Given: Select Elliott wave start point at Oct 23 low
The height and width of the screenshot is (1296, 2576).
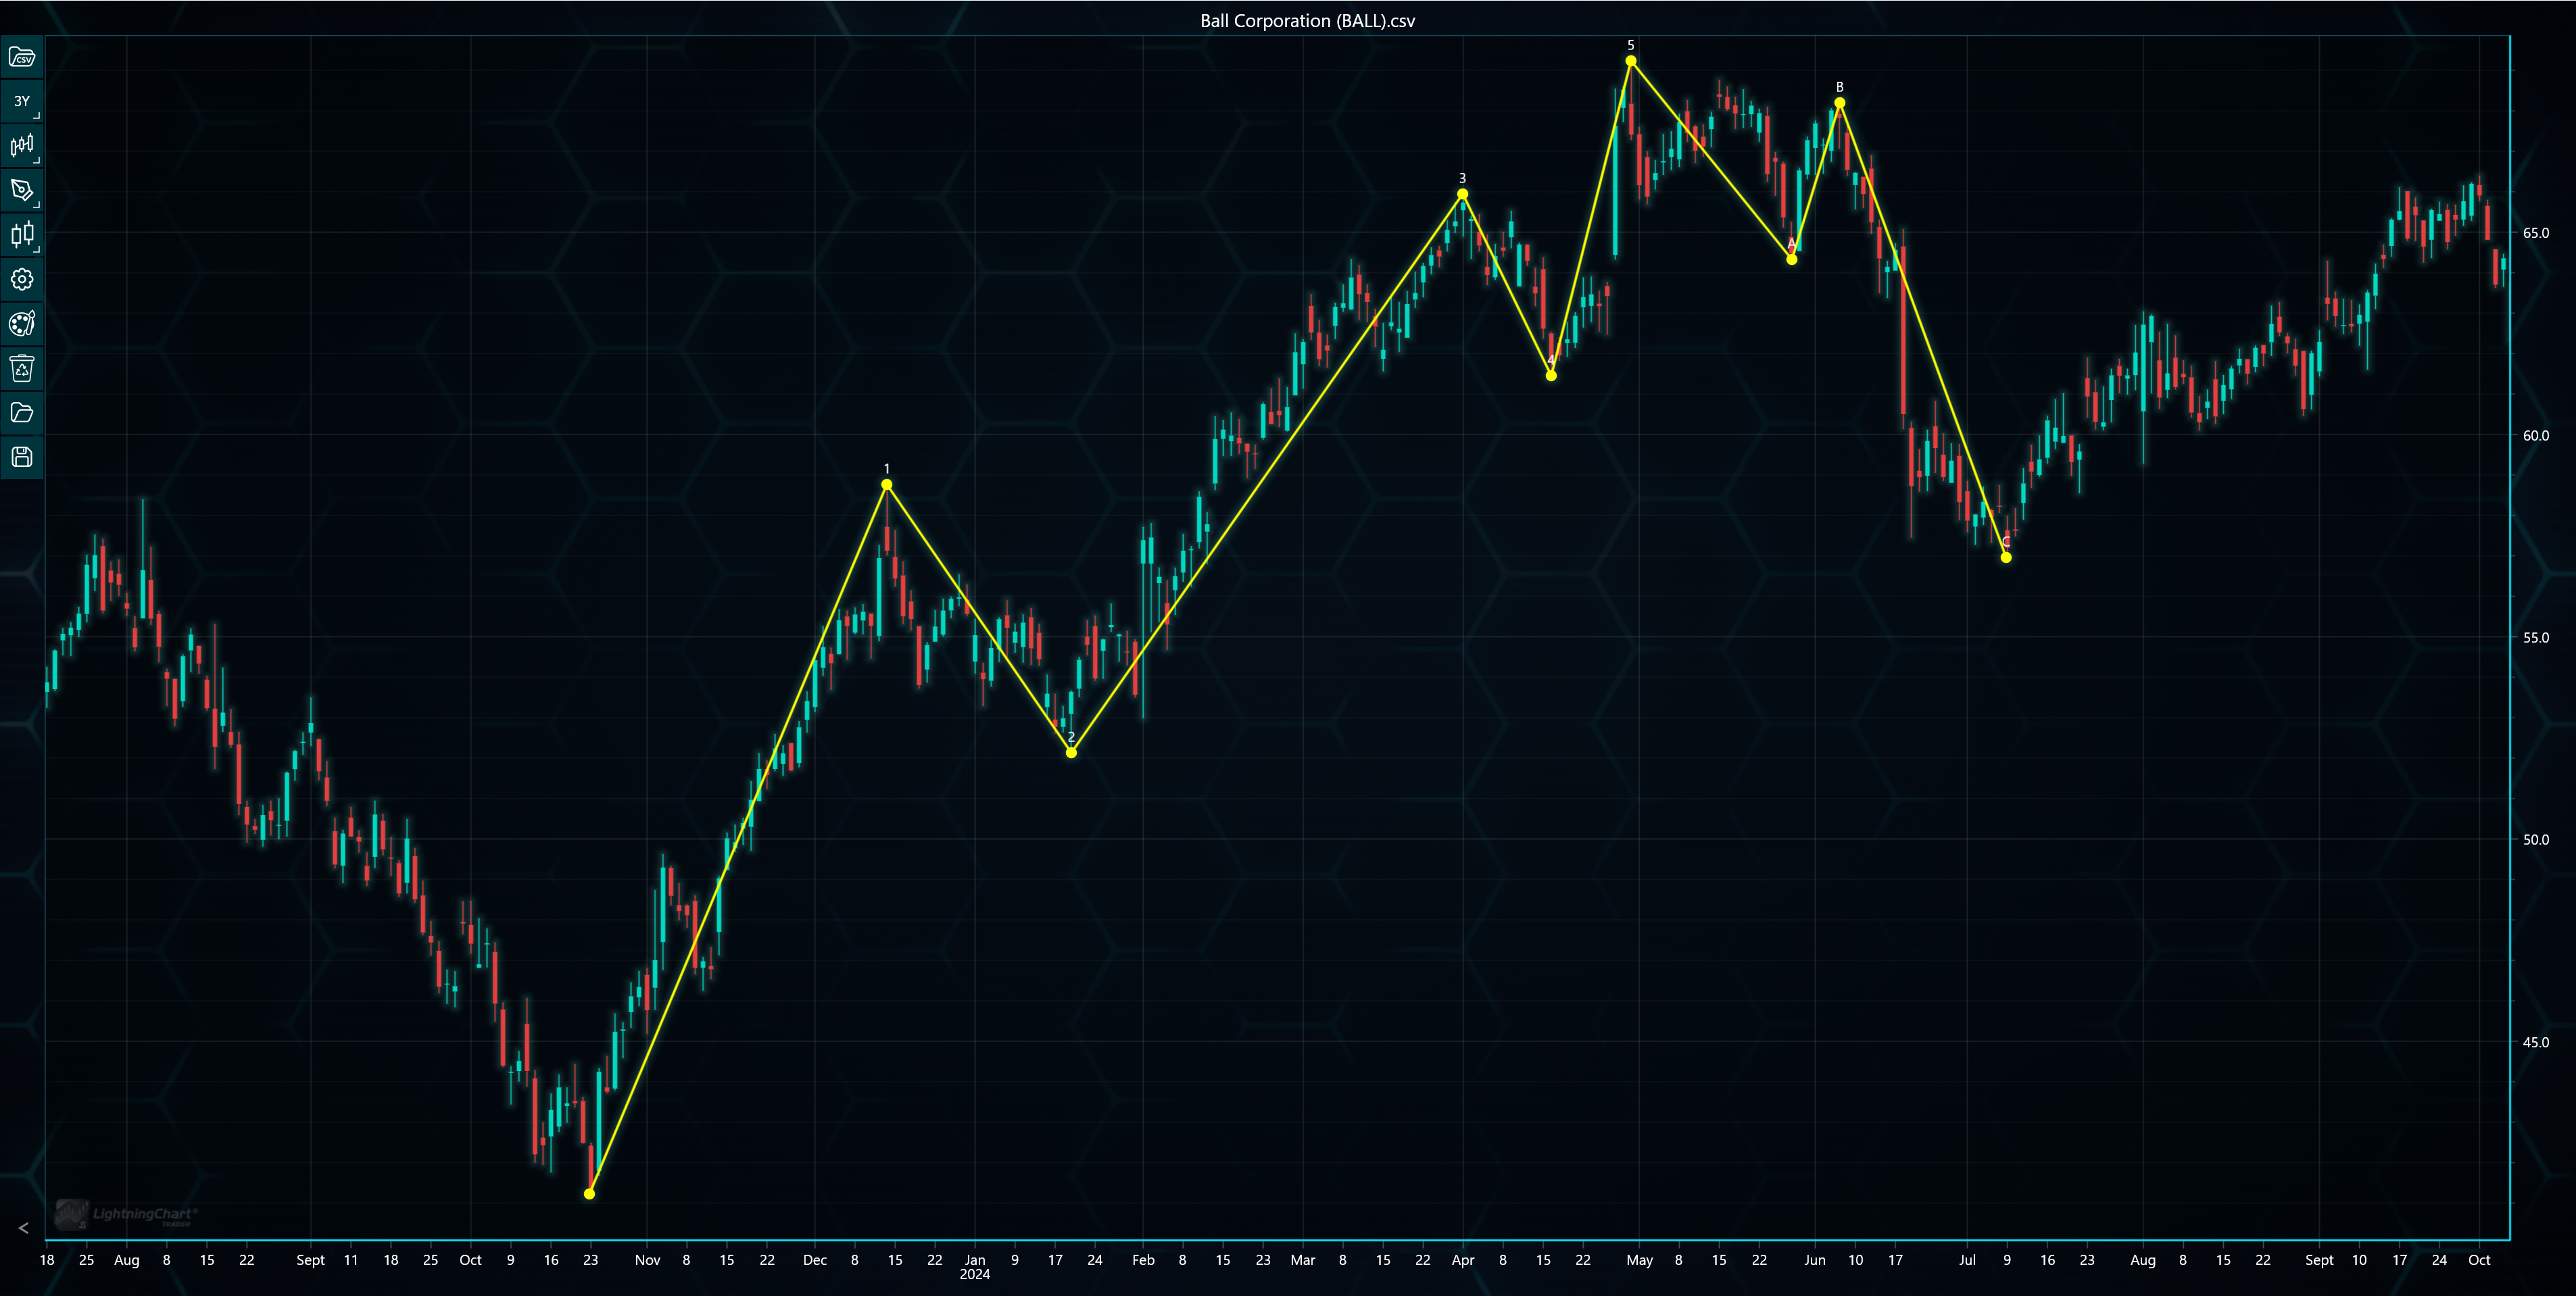Looking at the screenshot, I should (x=589, y=1193).
